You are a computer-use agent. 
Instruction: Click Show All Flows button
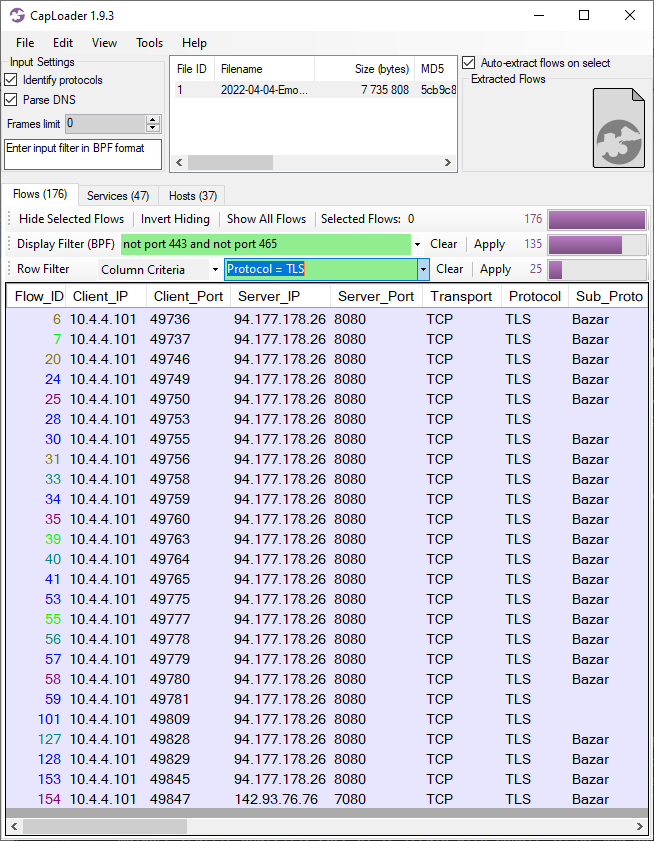[x=266, y=219]
